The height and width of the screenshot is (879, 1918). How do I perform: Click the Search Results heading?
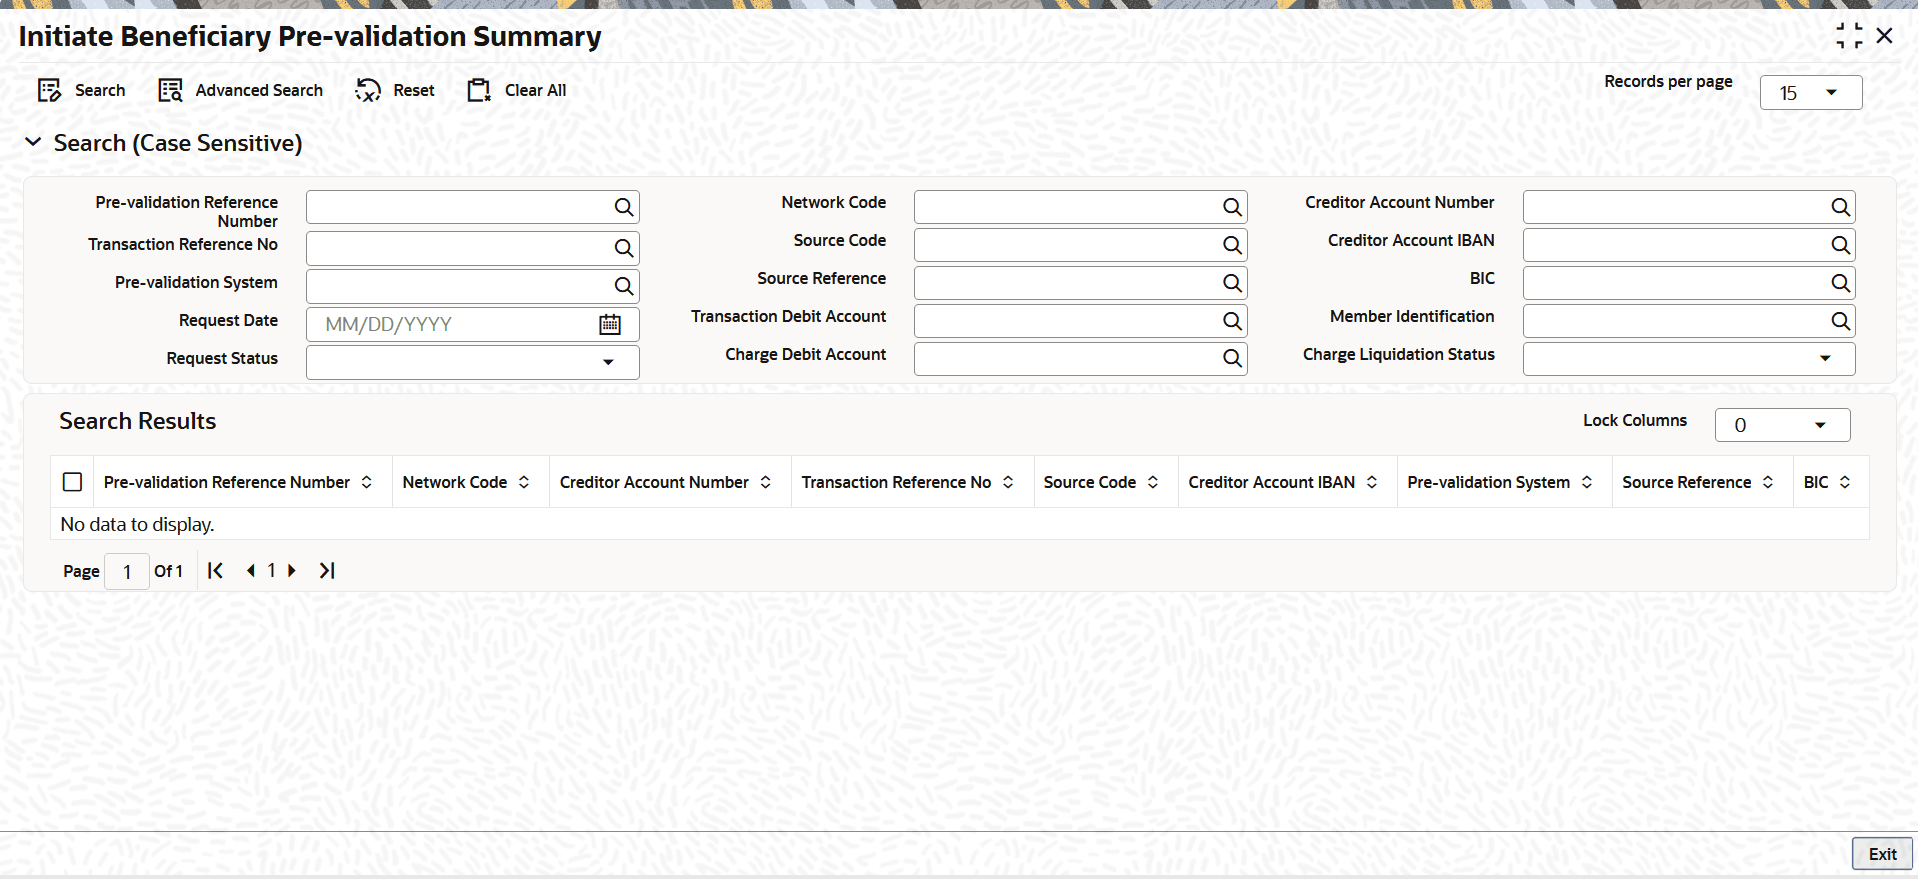[x=137, y=421]
